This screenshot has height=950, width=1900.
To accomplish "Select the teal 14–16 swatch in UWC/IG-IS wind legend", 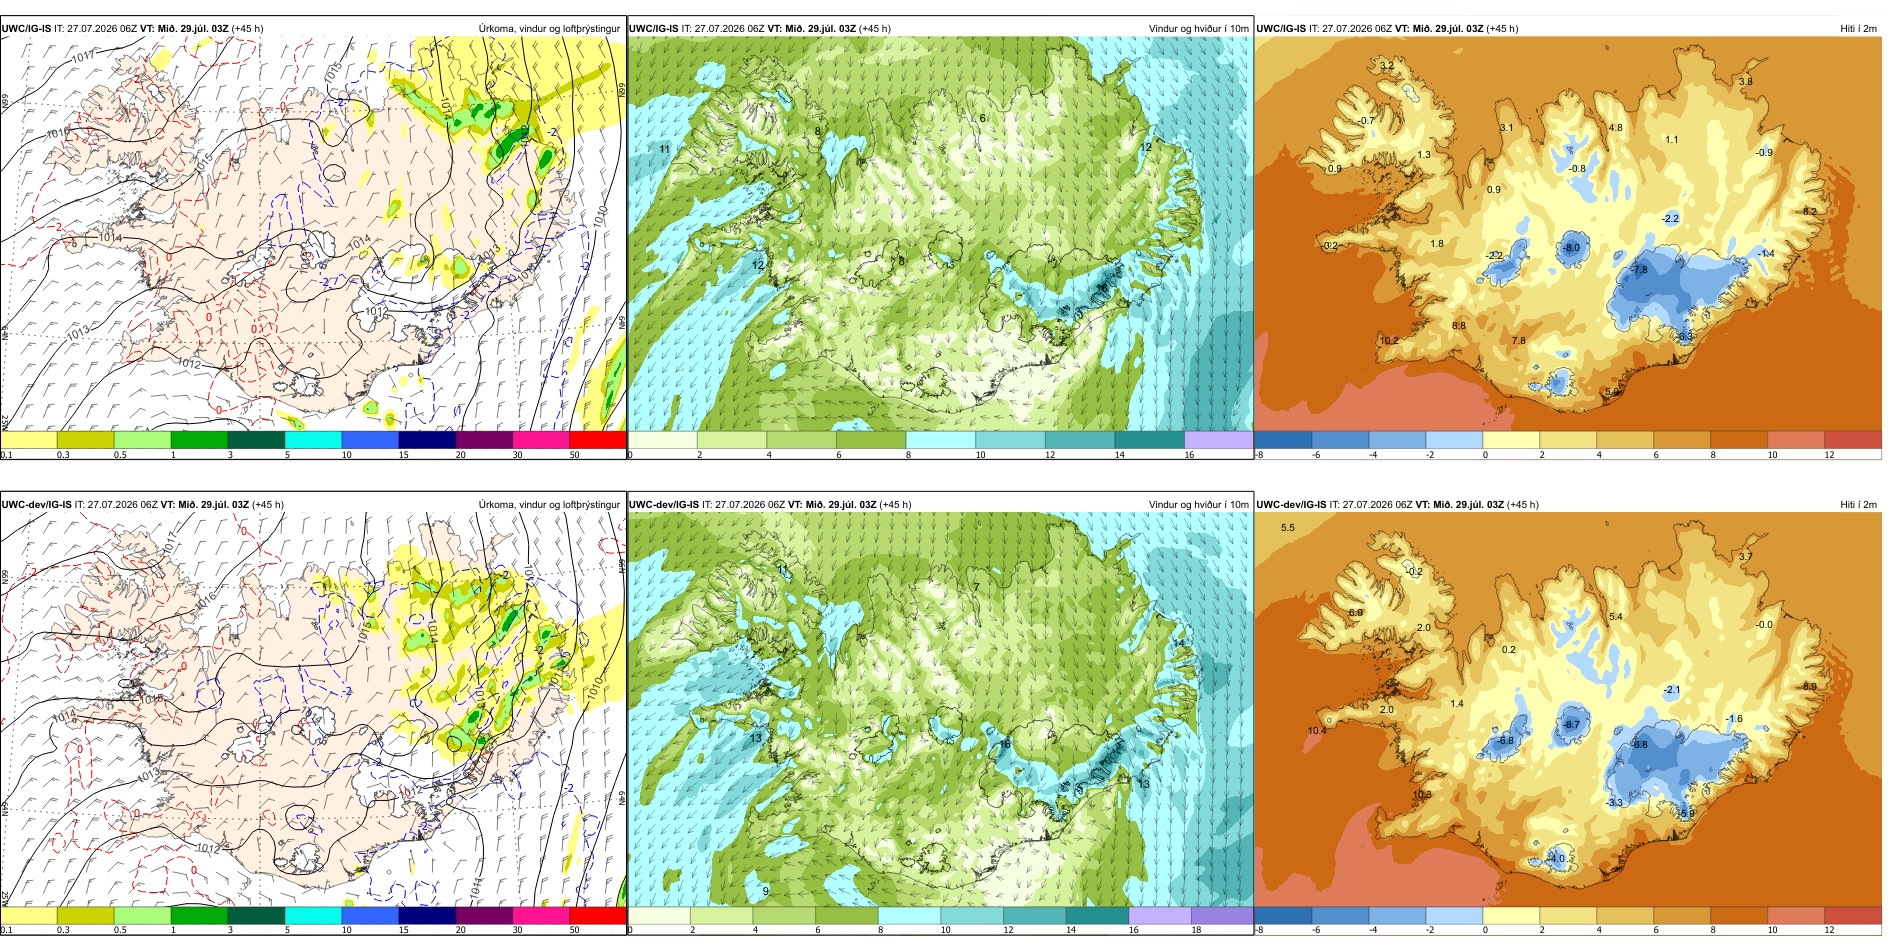I will pos(1149,440).
